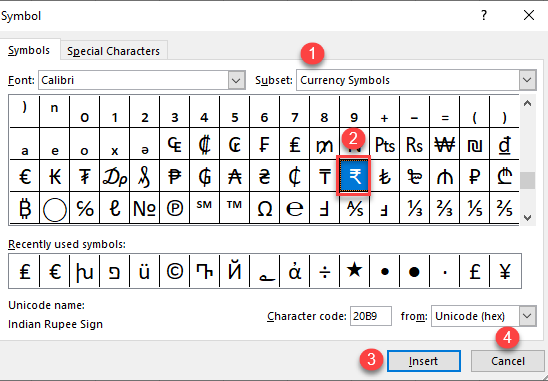
Task: Choose the Dong sign ₫
Action: (x=505, y=144)
